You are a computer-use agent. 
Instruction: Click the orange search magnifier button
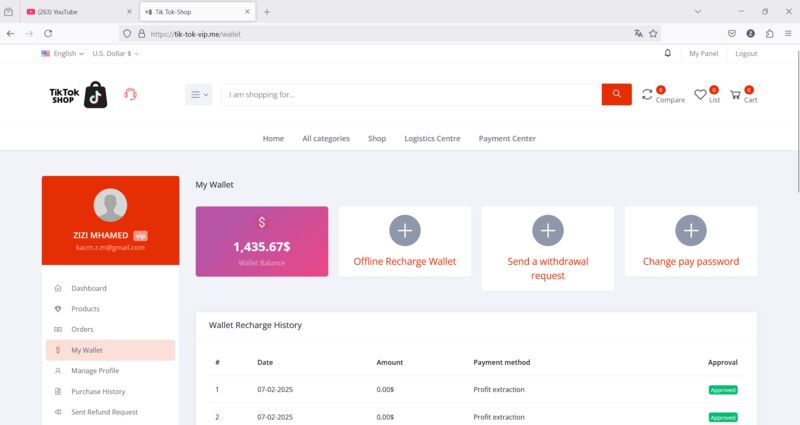coord(616,94)
